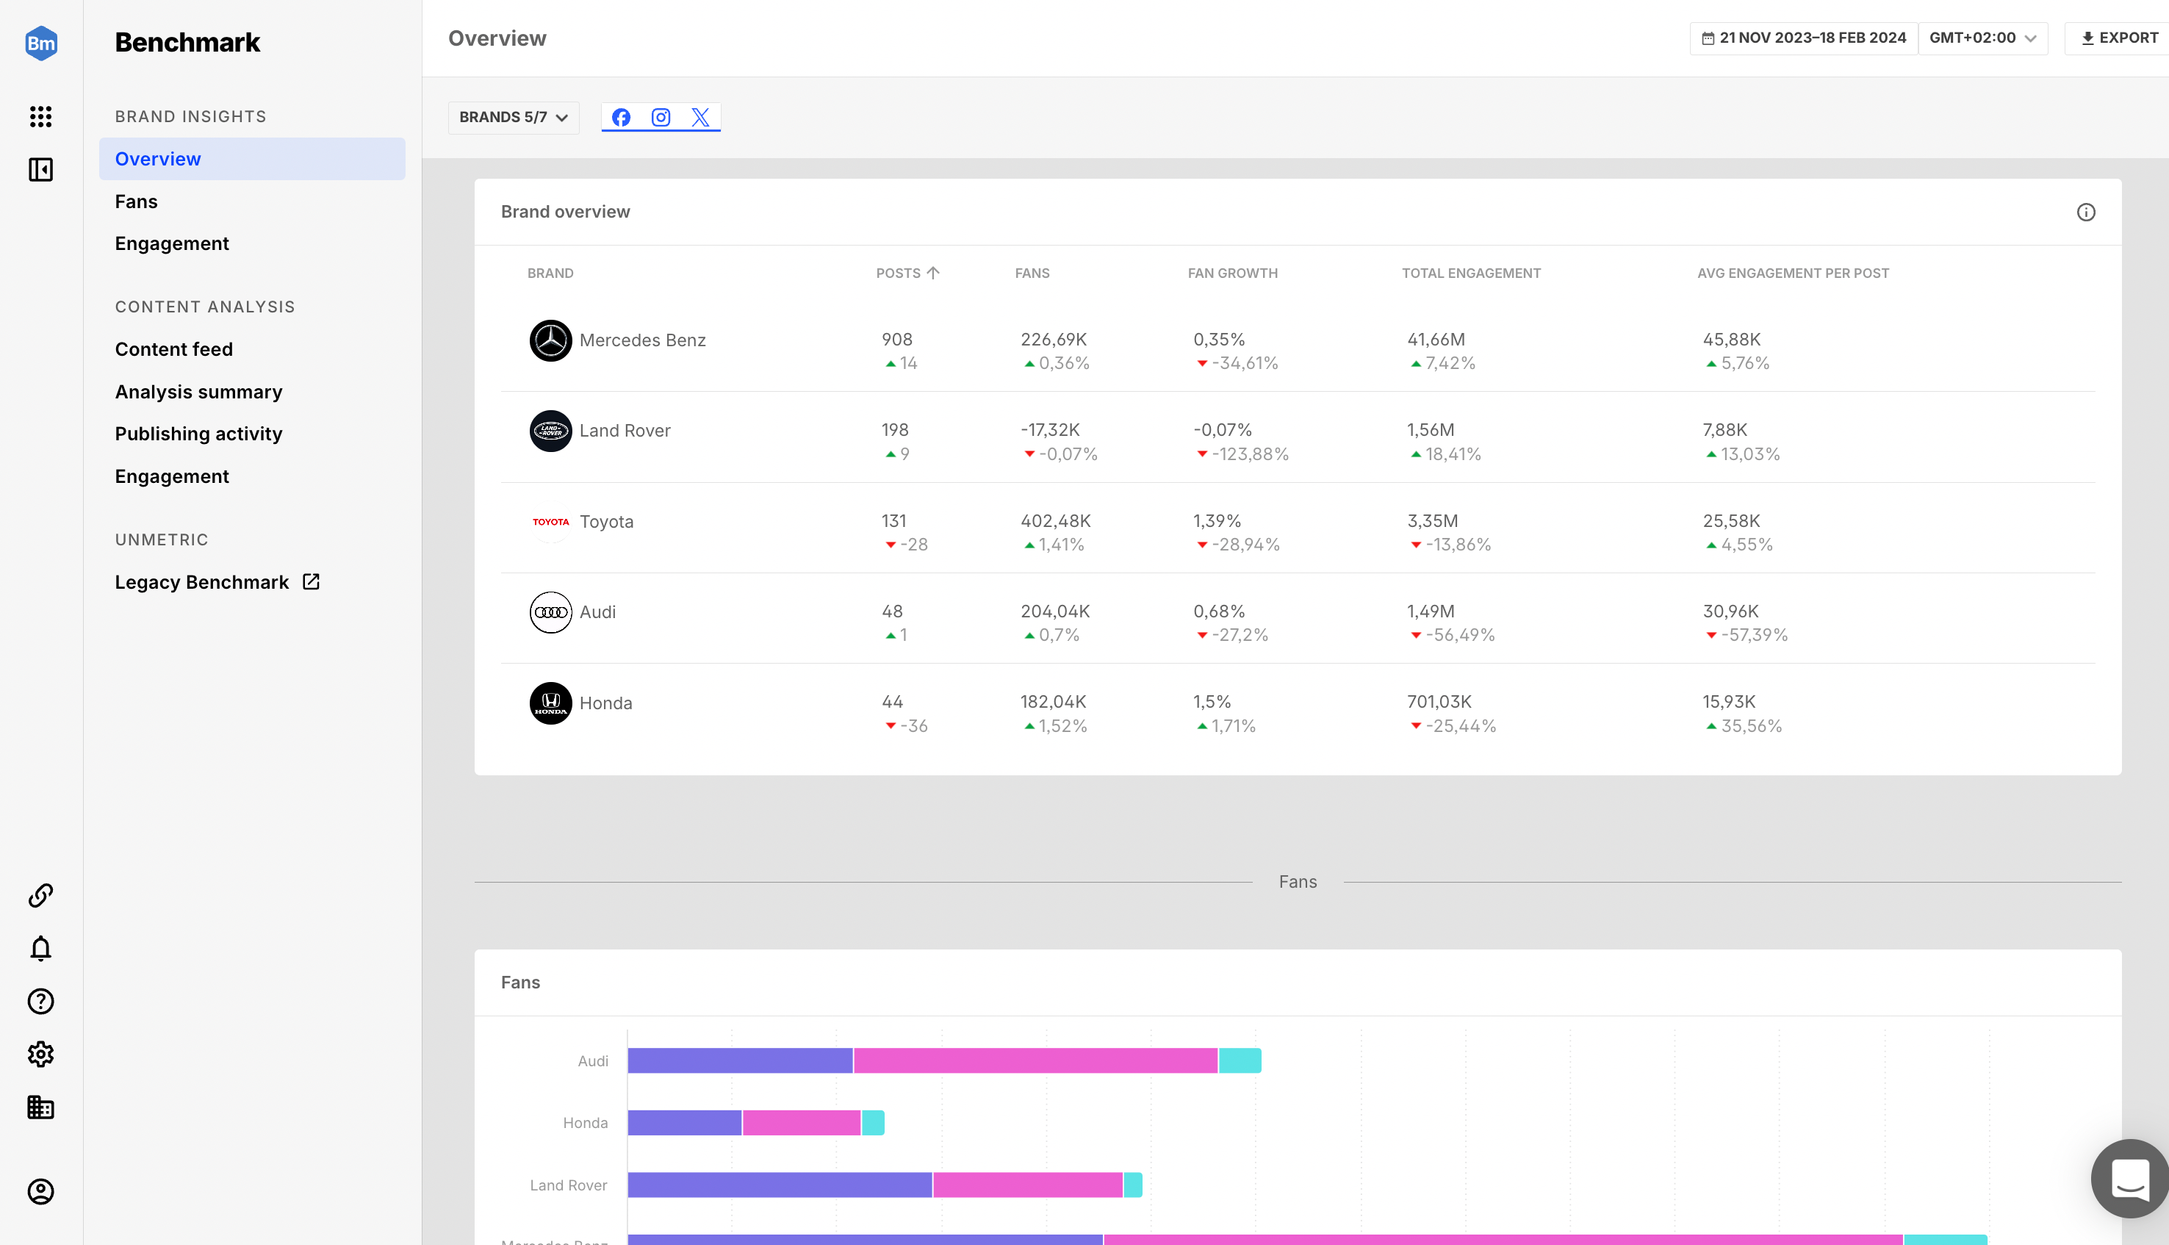
Task: Sort by Total Engagement column header
Action: [1471, 273]
